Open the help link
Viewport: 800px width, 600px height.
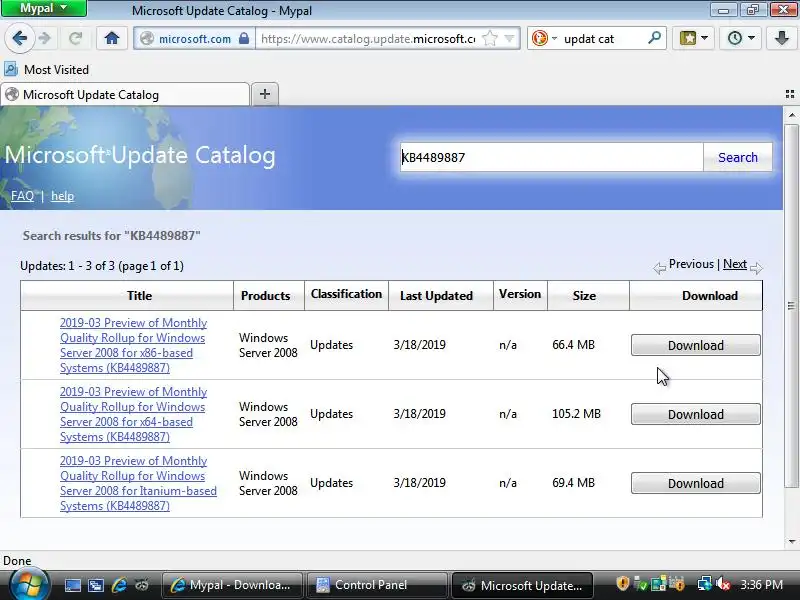coord(62,196)
